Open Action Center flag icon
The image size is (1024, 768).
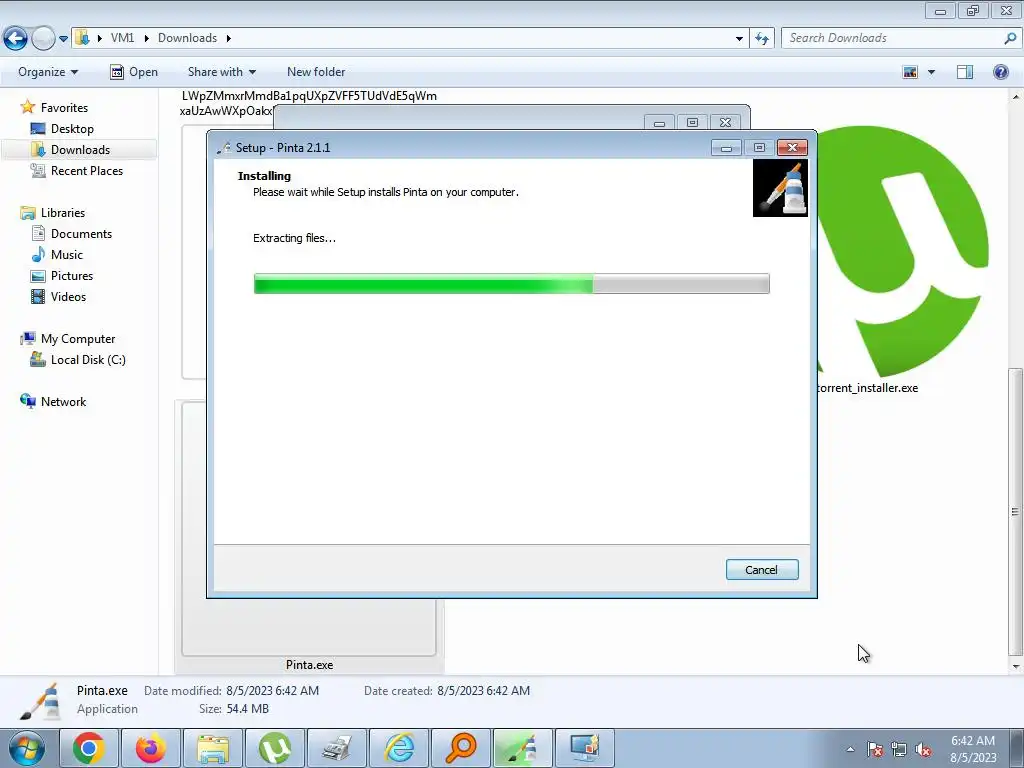coord(875,749)
